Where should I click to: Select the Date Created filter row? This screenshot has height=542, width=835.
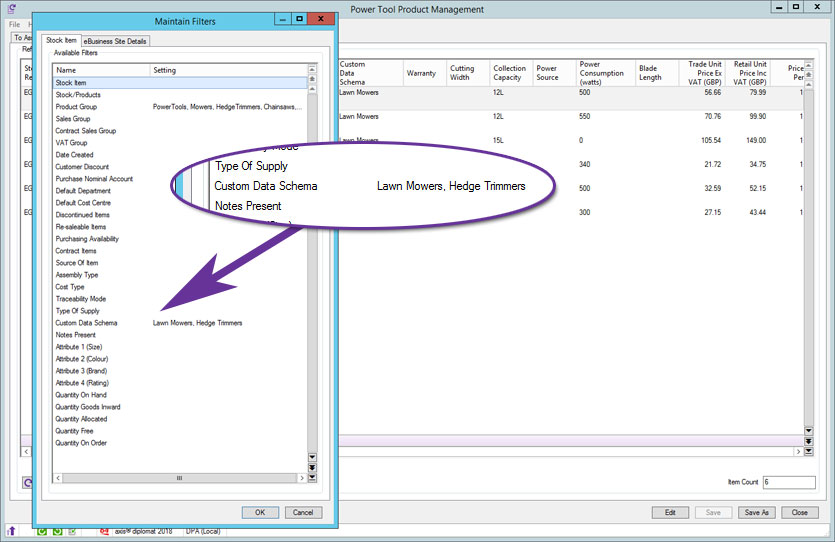(180, 155)
